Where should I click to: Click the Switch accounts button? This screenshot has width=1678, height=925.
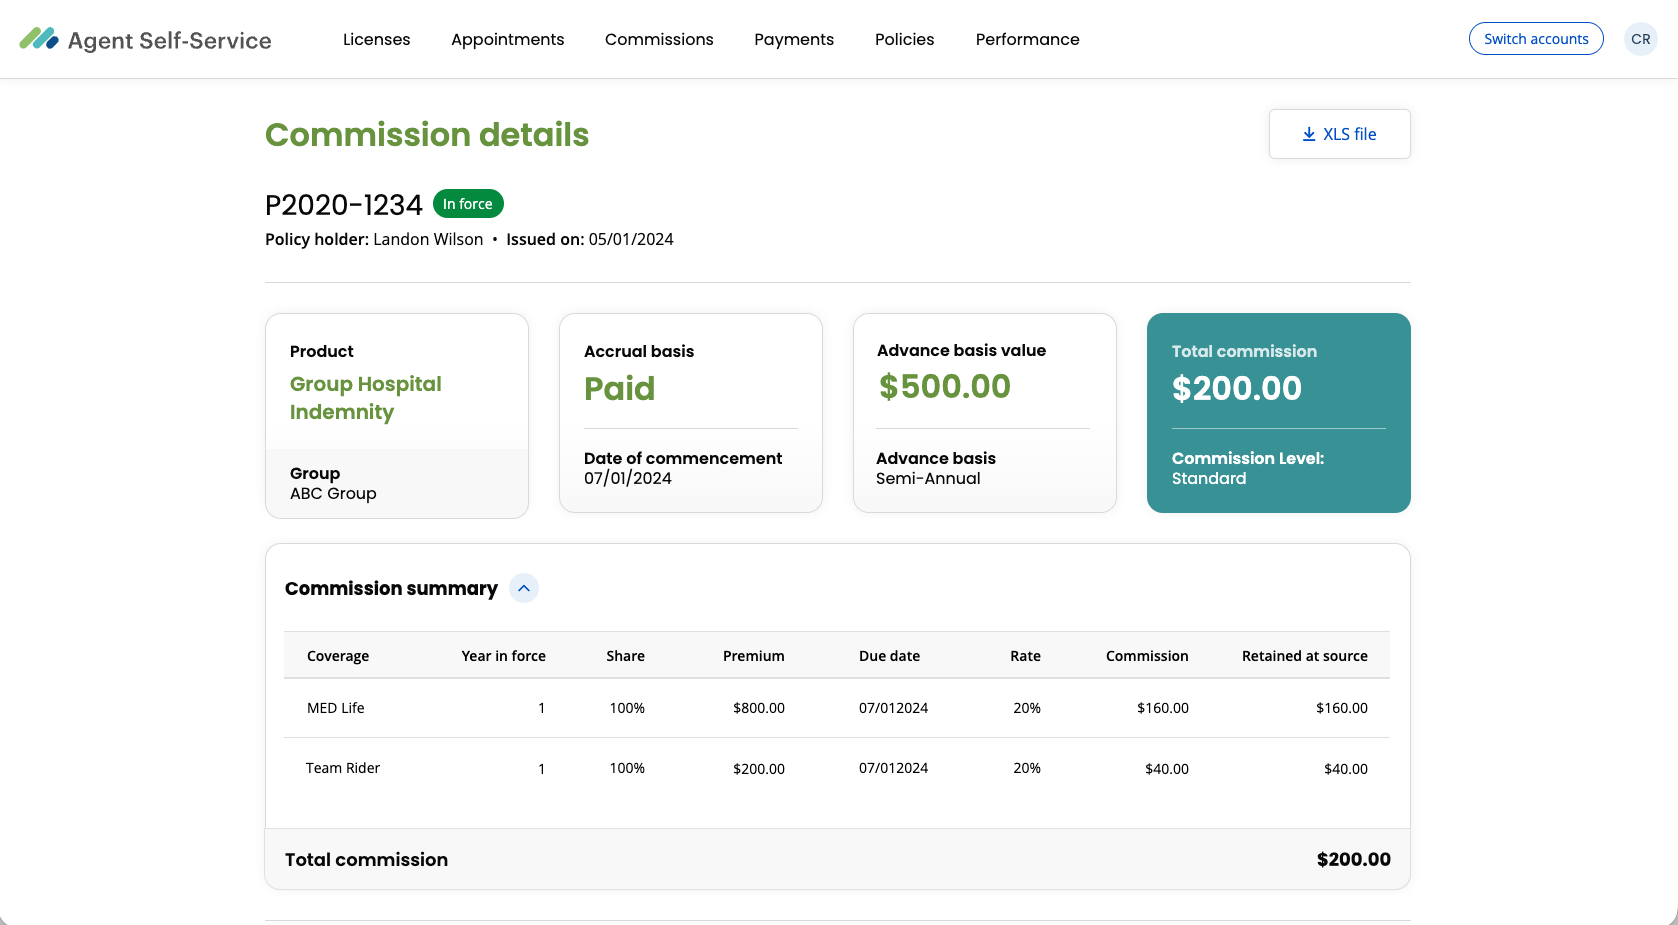1536,39
